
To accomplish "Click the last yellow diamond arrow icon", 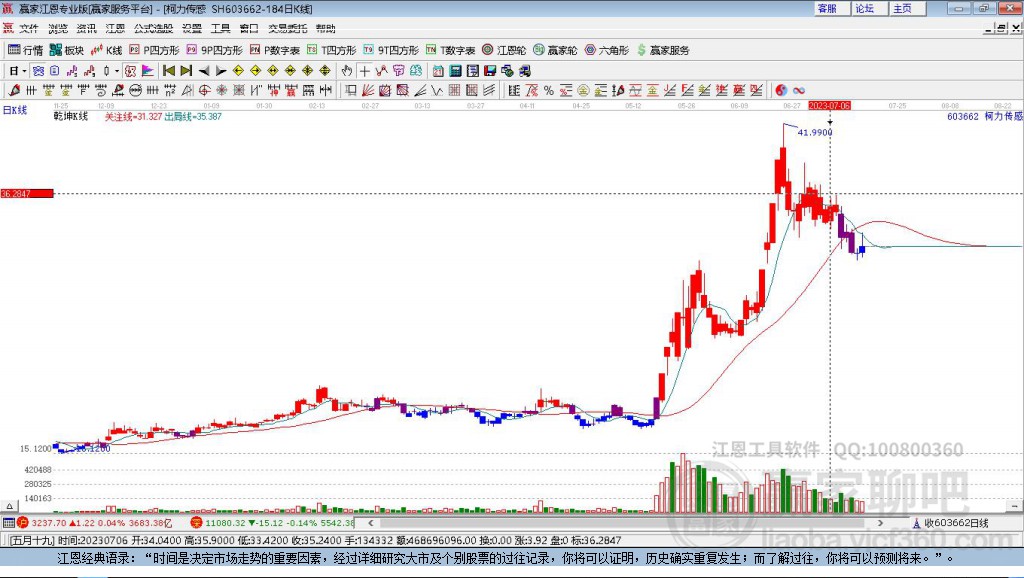I will [325, 71].
